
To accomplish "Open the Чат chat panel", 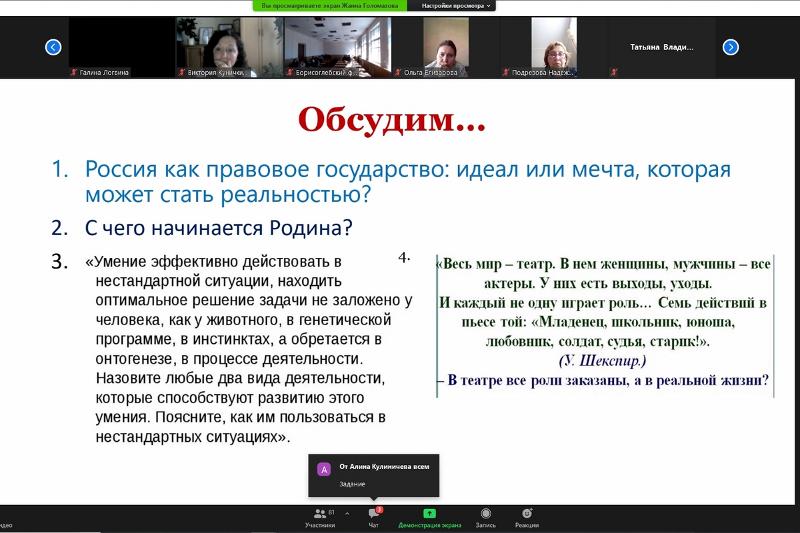I will [x=373, y=516].
